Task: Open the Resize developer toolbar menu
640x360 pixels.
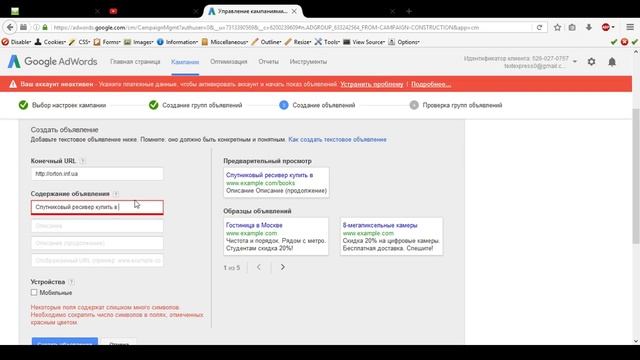Action: (298, 42)
